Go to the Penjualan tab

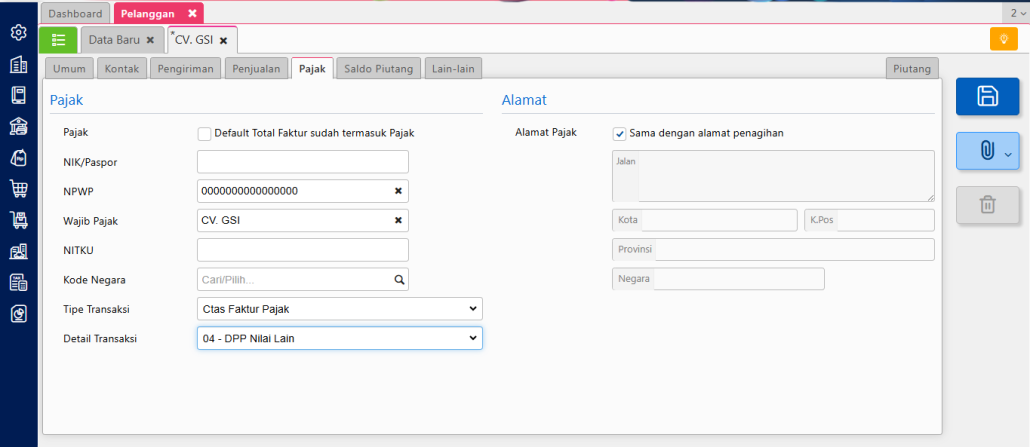pyautogui.click(x=257, y=68)
